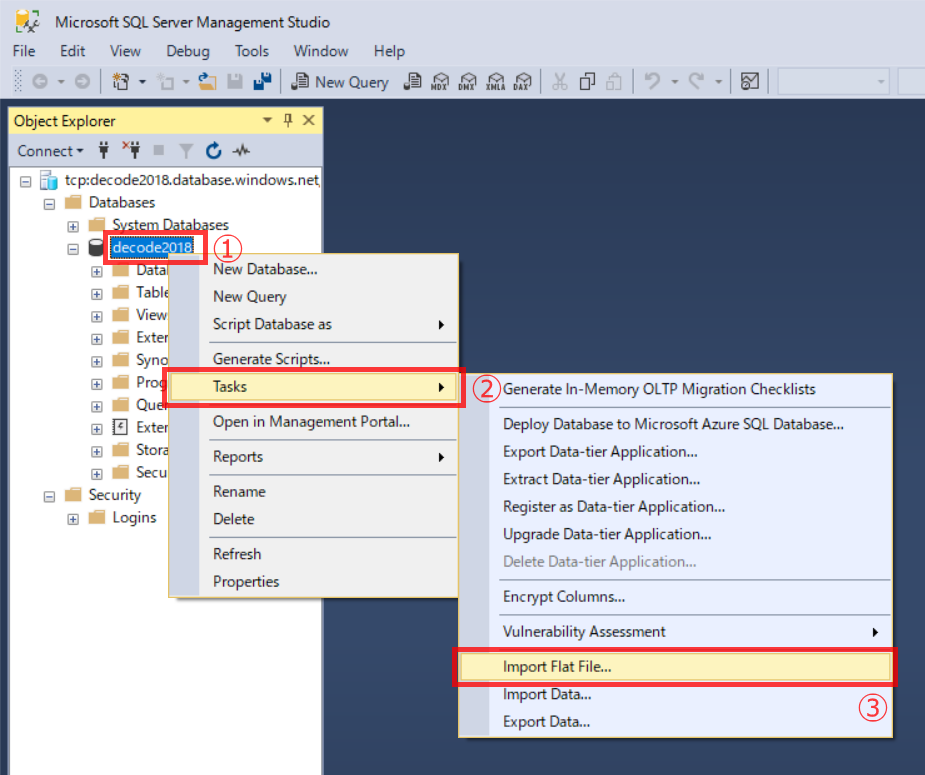Click the New Project toolbar icon
Image resolution: width=925 pixels, height=775 pixels.
[x=120, y=81]
